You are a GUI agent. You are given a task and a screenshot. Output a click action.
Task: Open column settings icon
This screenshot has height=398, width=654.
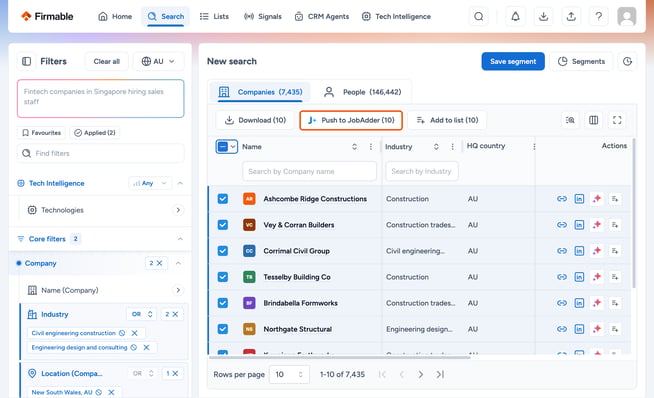[x=594, y=120]
